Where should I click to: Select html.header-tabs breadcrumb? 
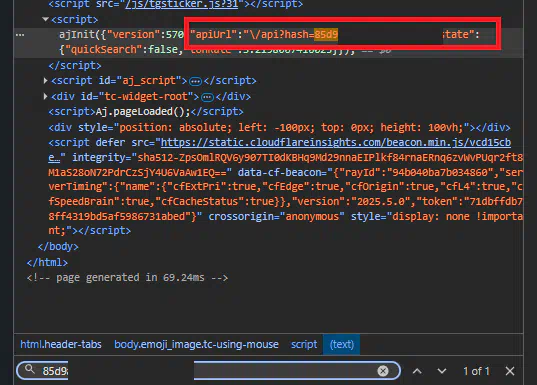tap(61, 344)
